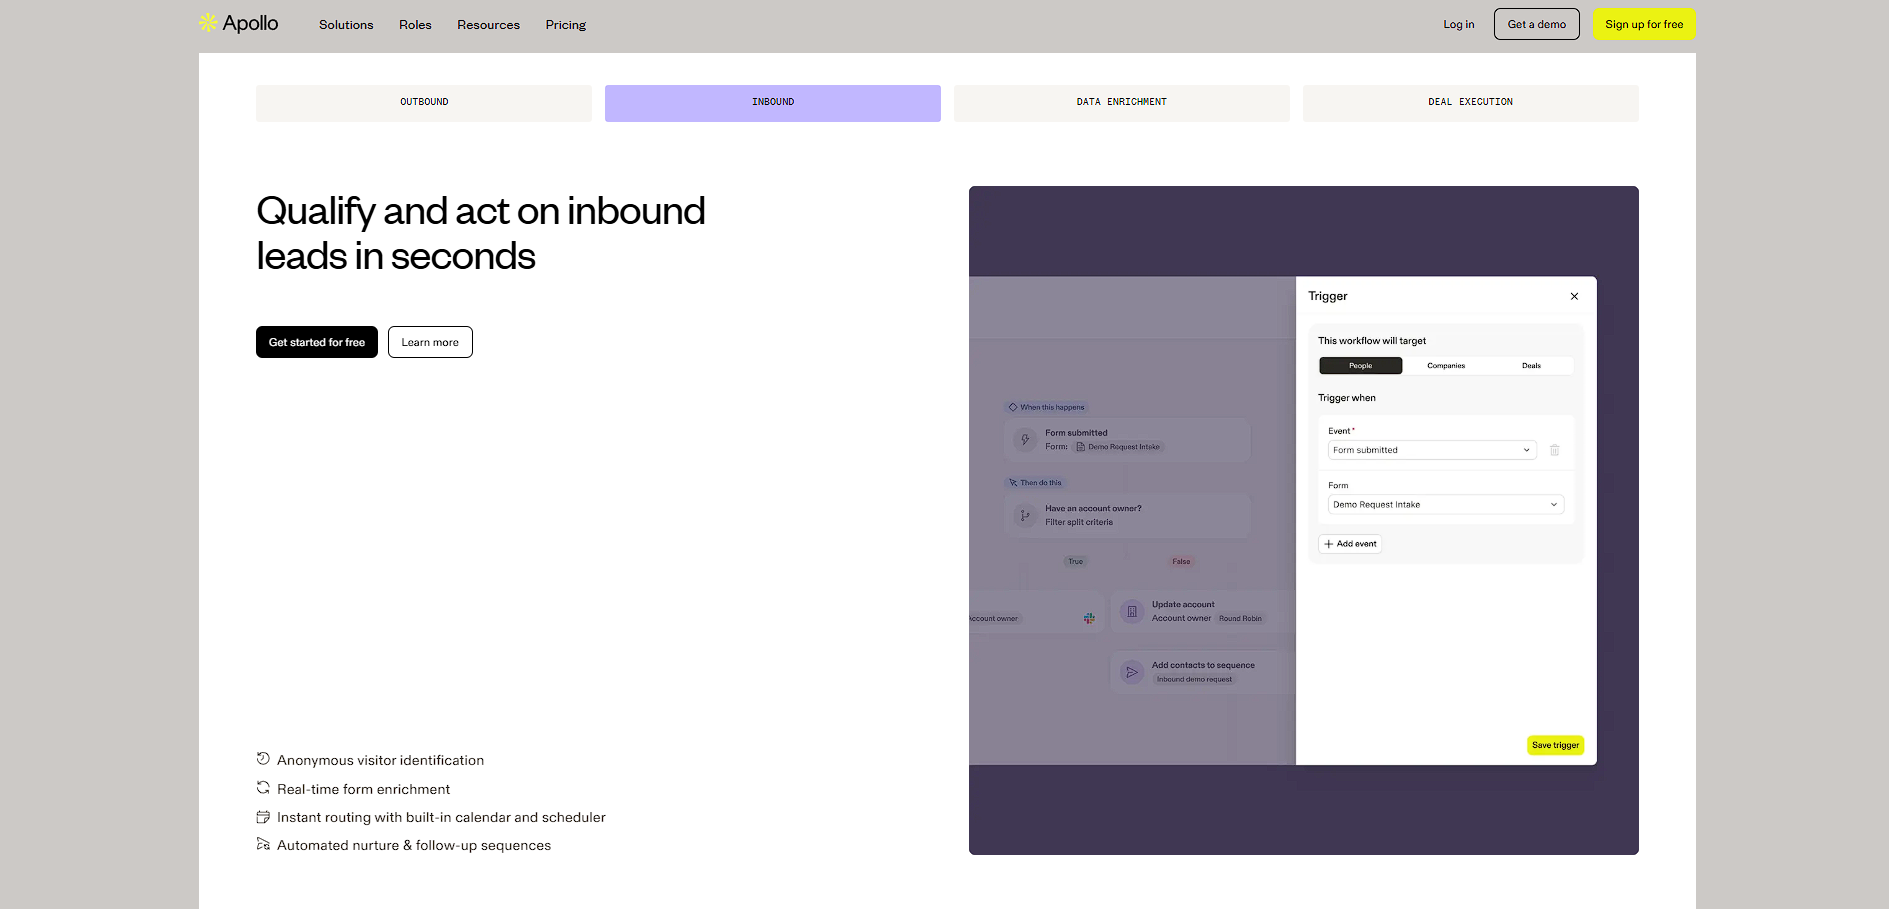Click the trash icon next to the Event dropdown

(1554, 450)
